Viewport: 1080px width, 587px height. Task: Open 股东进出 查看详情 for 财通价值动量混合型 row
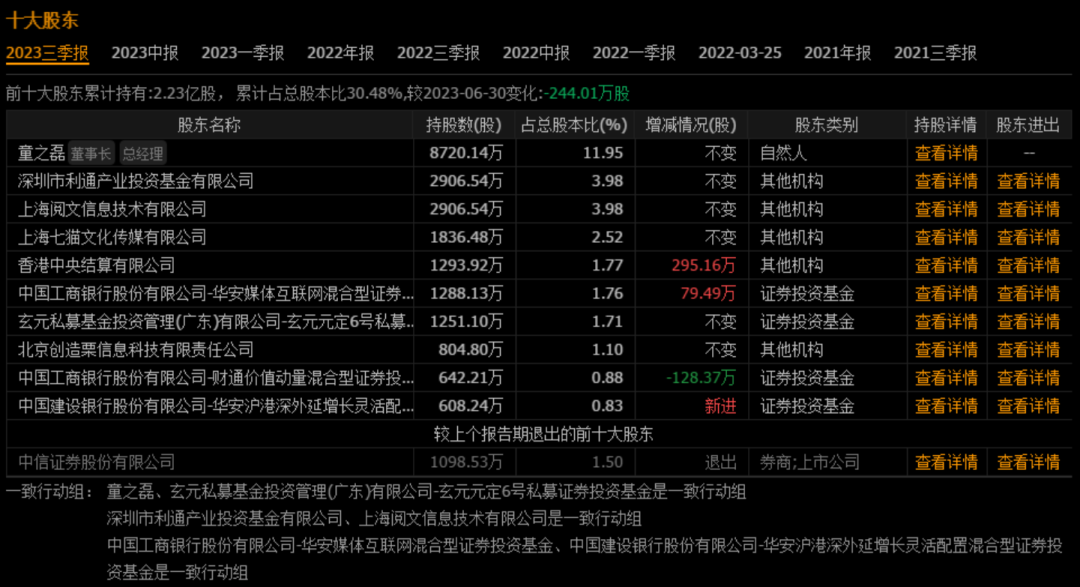1028,378
